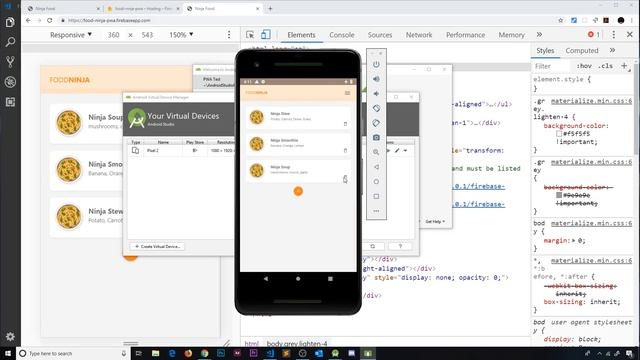Switch to the Elements tab
This screenshot has height=360, width=640.
[x=301, y=35]
